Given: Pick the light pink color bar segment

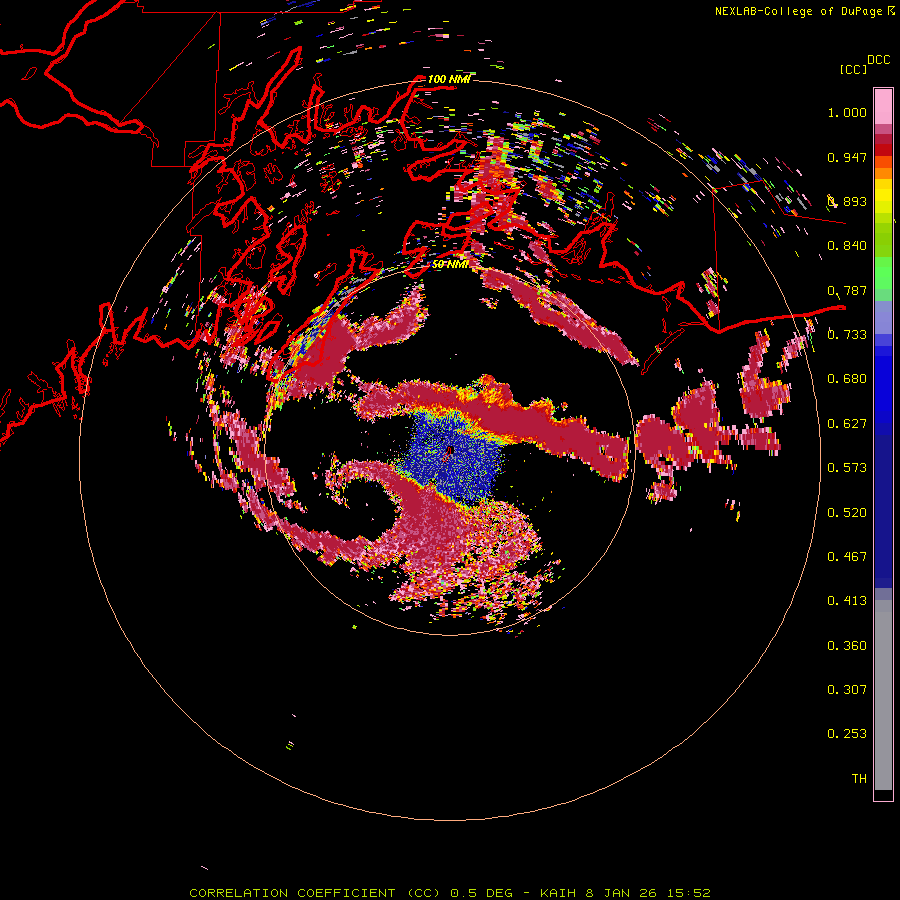Looking at the screenshot, I should click(883, 106).
